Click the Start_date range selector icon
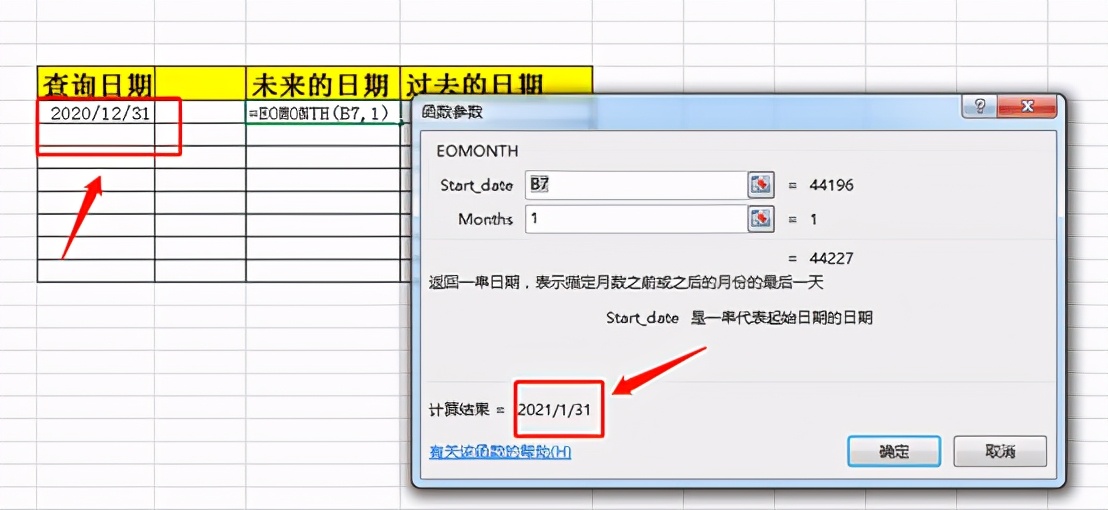The image size is (1108, 510). pos(760,185)
